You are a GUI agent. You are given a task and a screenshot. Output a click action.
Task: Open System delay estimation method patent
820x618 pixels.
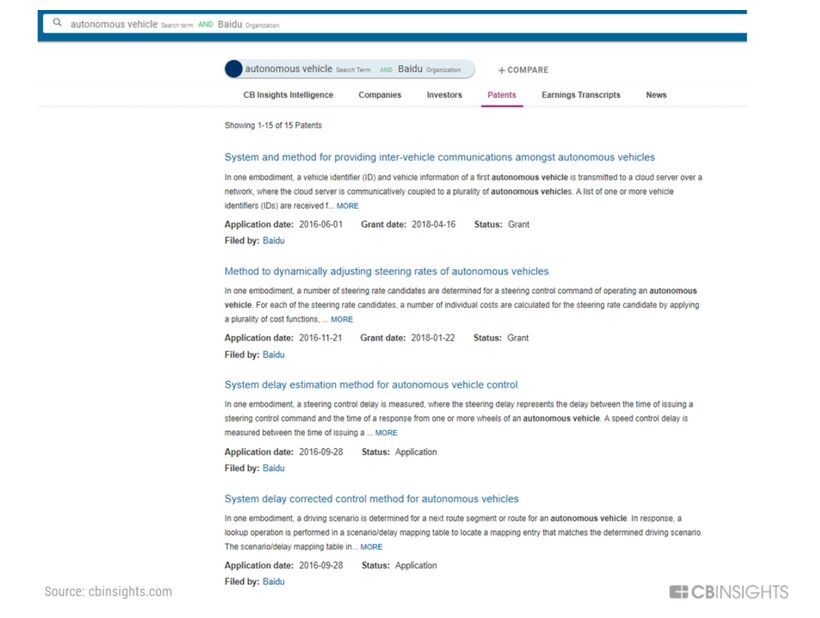(371, 384)
